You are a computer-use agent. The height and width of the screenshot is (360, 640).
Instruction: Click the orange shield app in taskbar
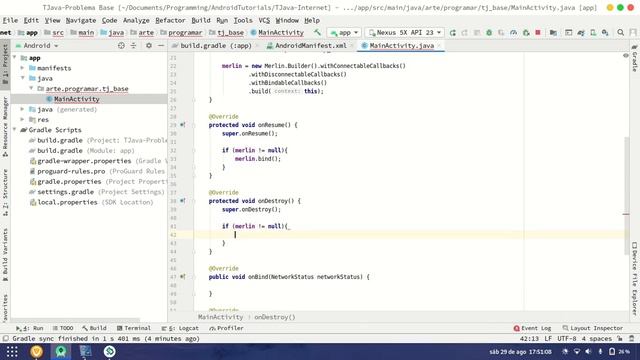[36, 351]
